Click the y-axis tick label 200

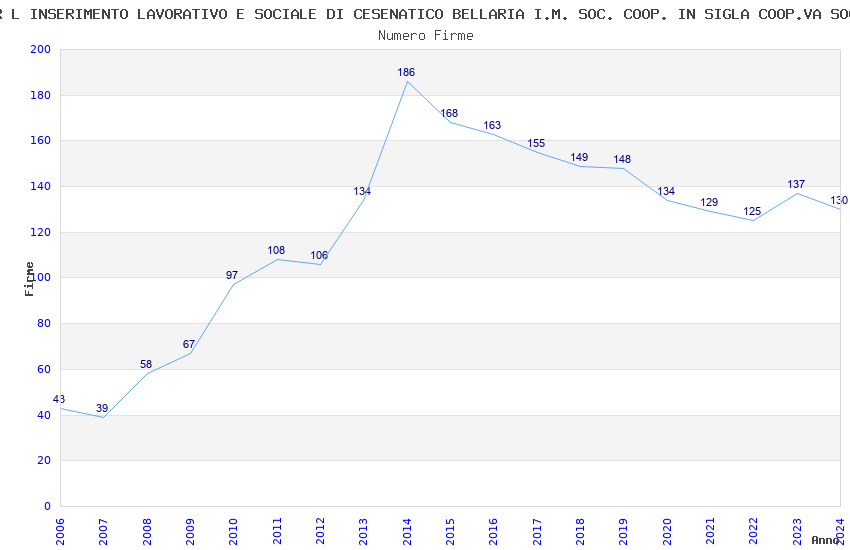click(41, 49)
